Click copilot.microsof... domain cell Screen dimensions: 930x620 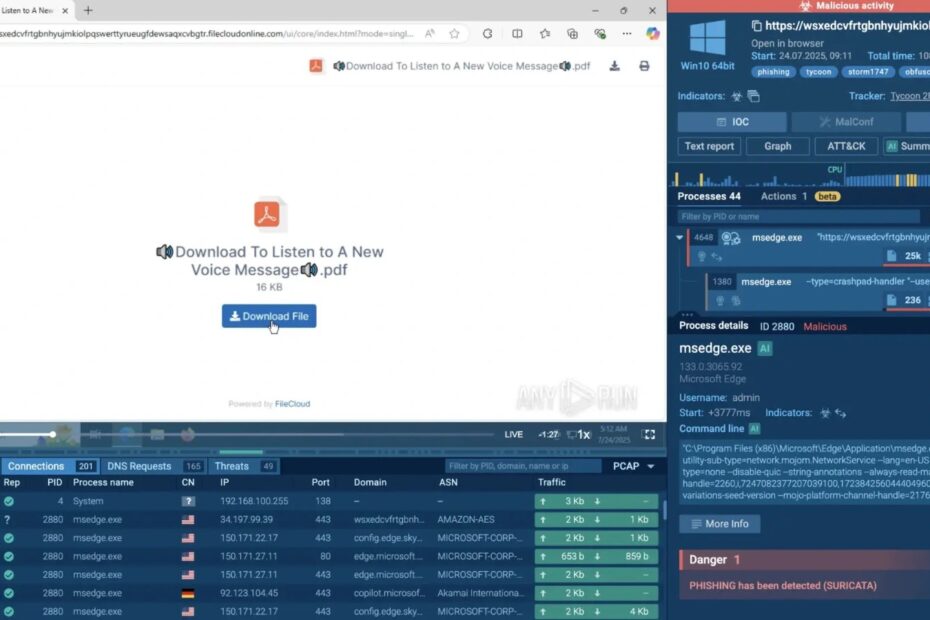[x=389, y=593]
